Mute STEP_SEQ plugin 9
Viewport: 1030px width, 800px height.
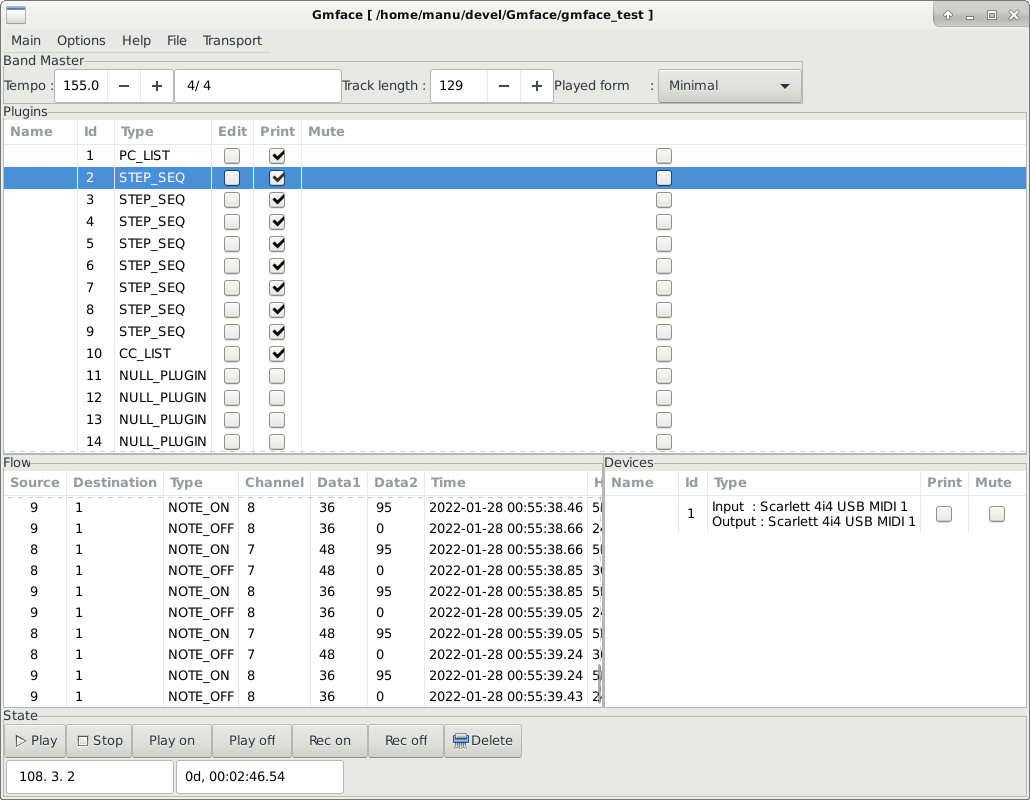[664, 332]
